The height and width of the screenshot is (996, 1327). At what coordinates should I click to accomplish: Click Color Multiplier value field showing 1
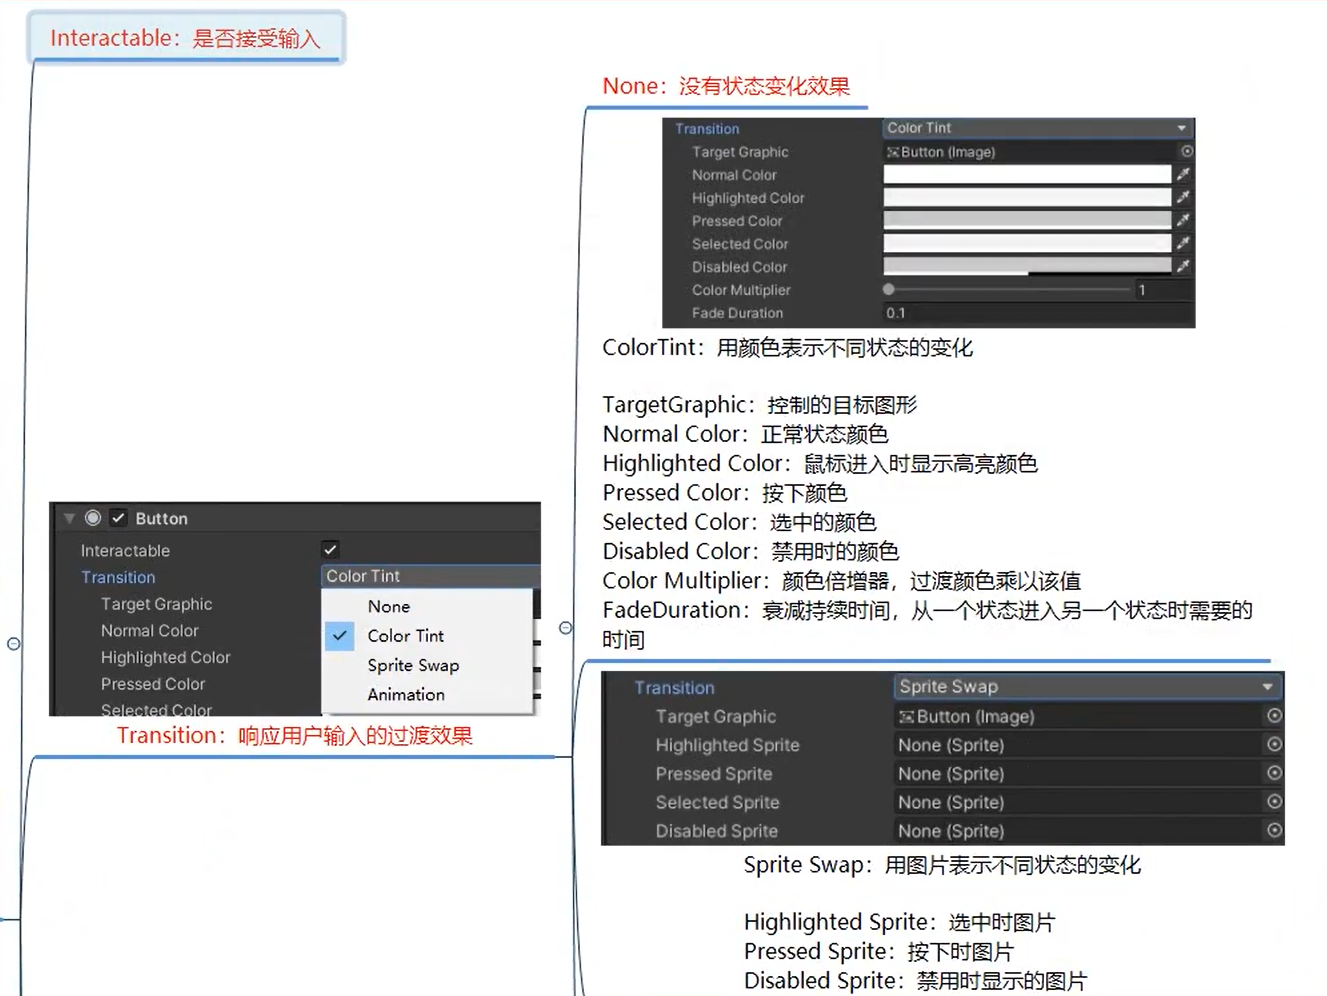pos(1163,289)
